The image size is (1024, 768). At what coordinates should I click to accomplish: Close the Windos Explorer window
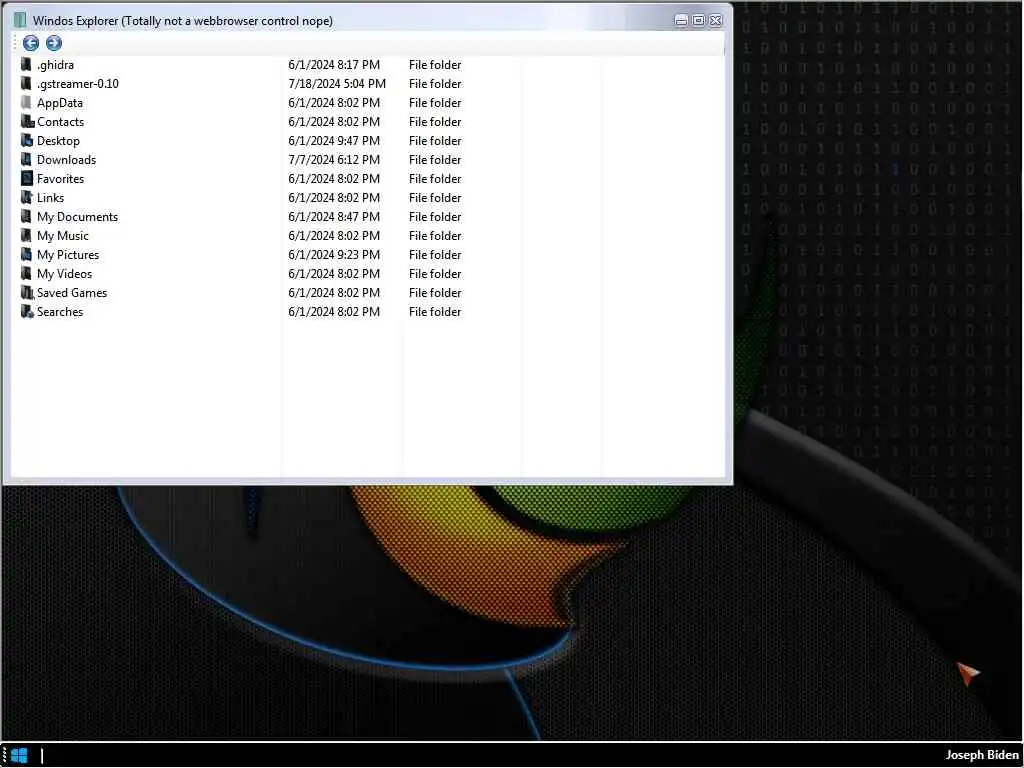tap(716, 20)
